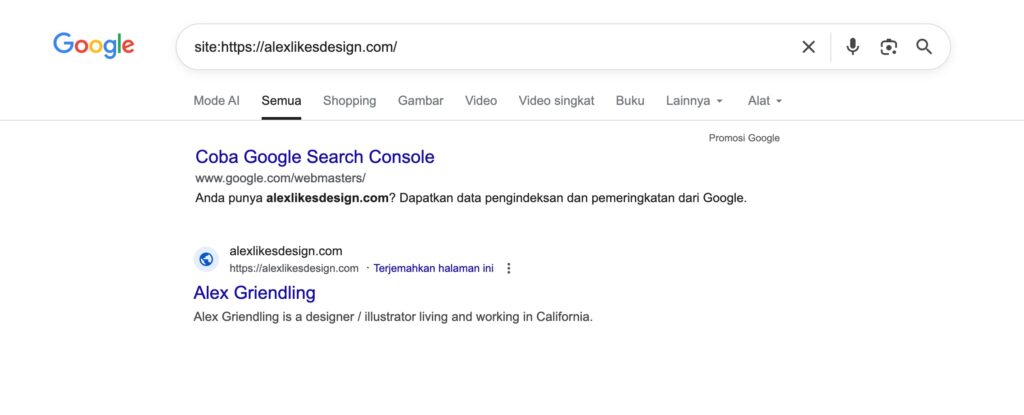This screenshot has width=1024, height=415.
Task: Click the https://alexlikesdesign.com result URL
Action: click(294, 268)
